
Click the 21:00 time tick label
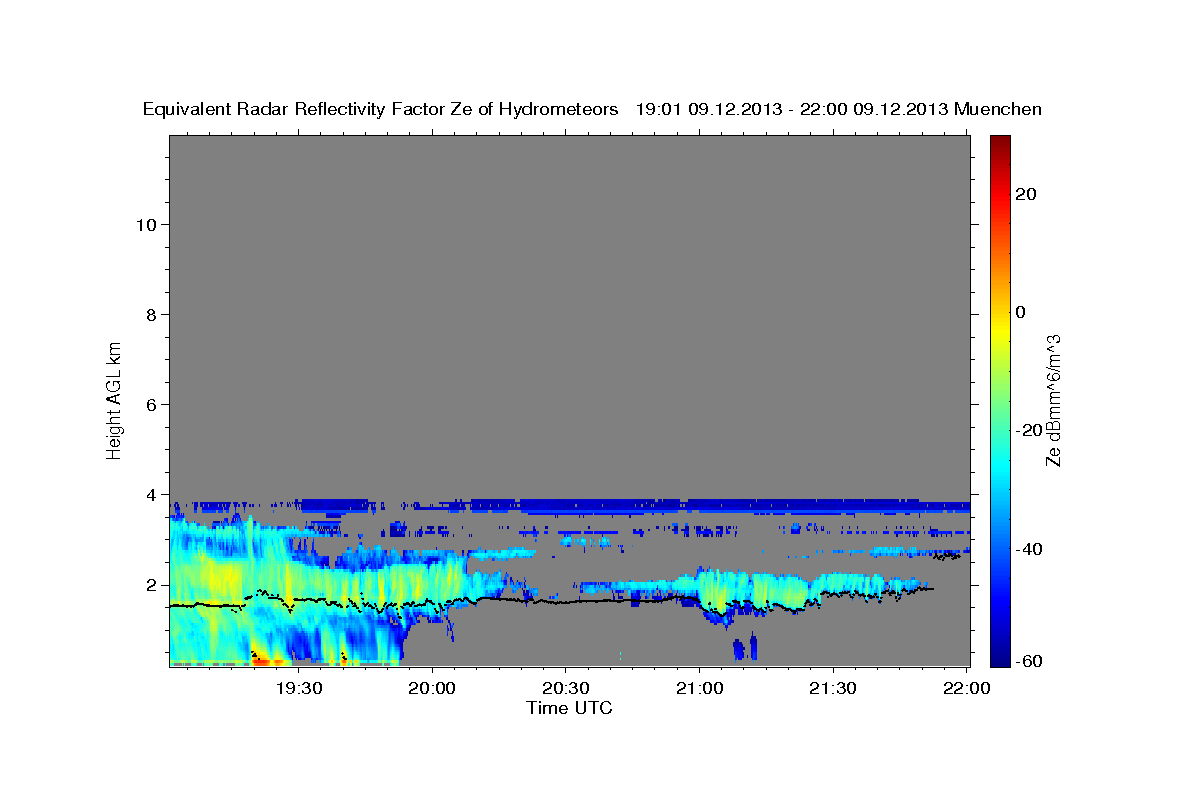click(x=699, y=688)
